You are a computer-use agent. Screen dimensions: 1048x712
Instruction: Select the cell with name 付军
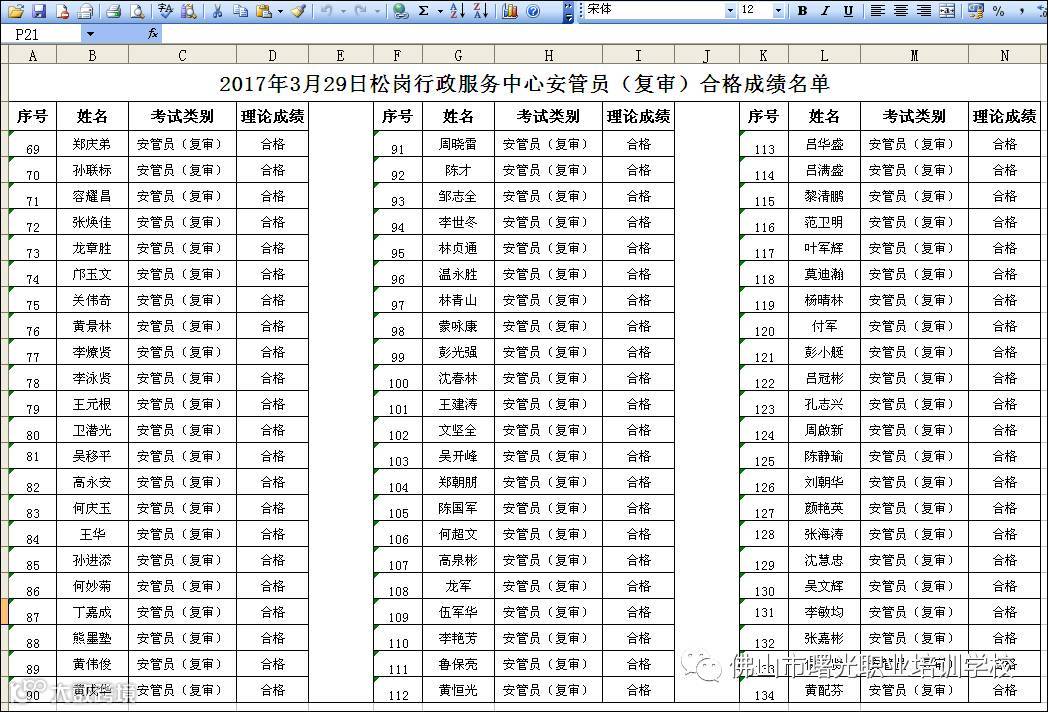coord(824,326)
